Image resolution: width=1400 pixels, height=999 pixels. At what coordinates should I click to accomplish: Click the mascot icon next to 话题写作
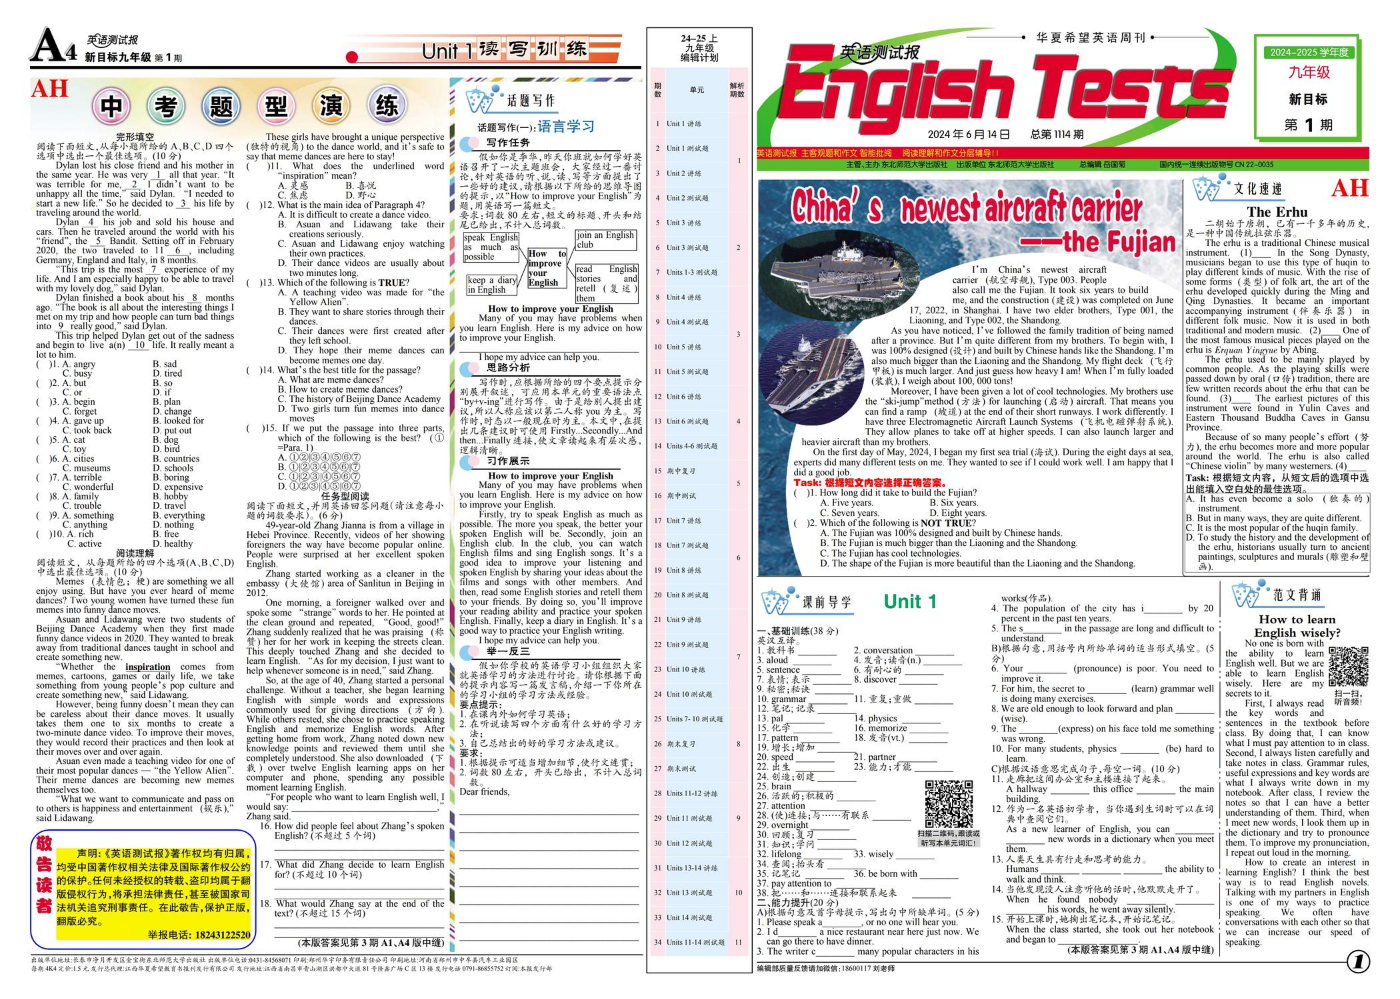(x=481, y=99)
